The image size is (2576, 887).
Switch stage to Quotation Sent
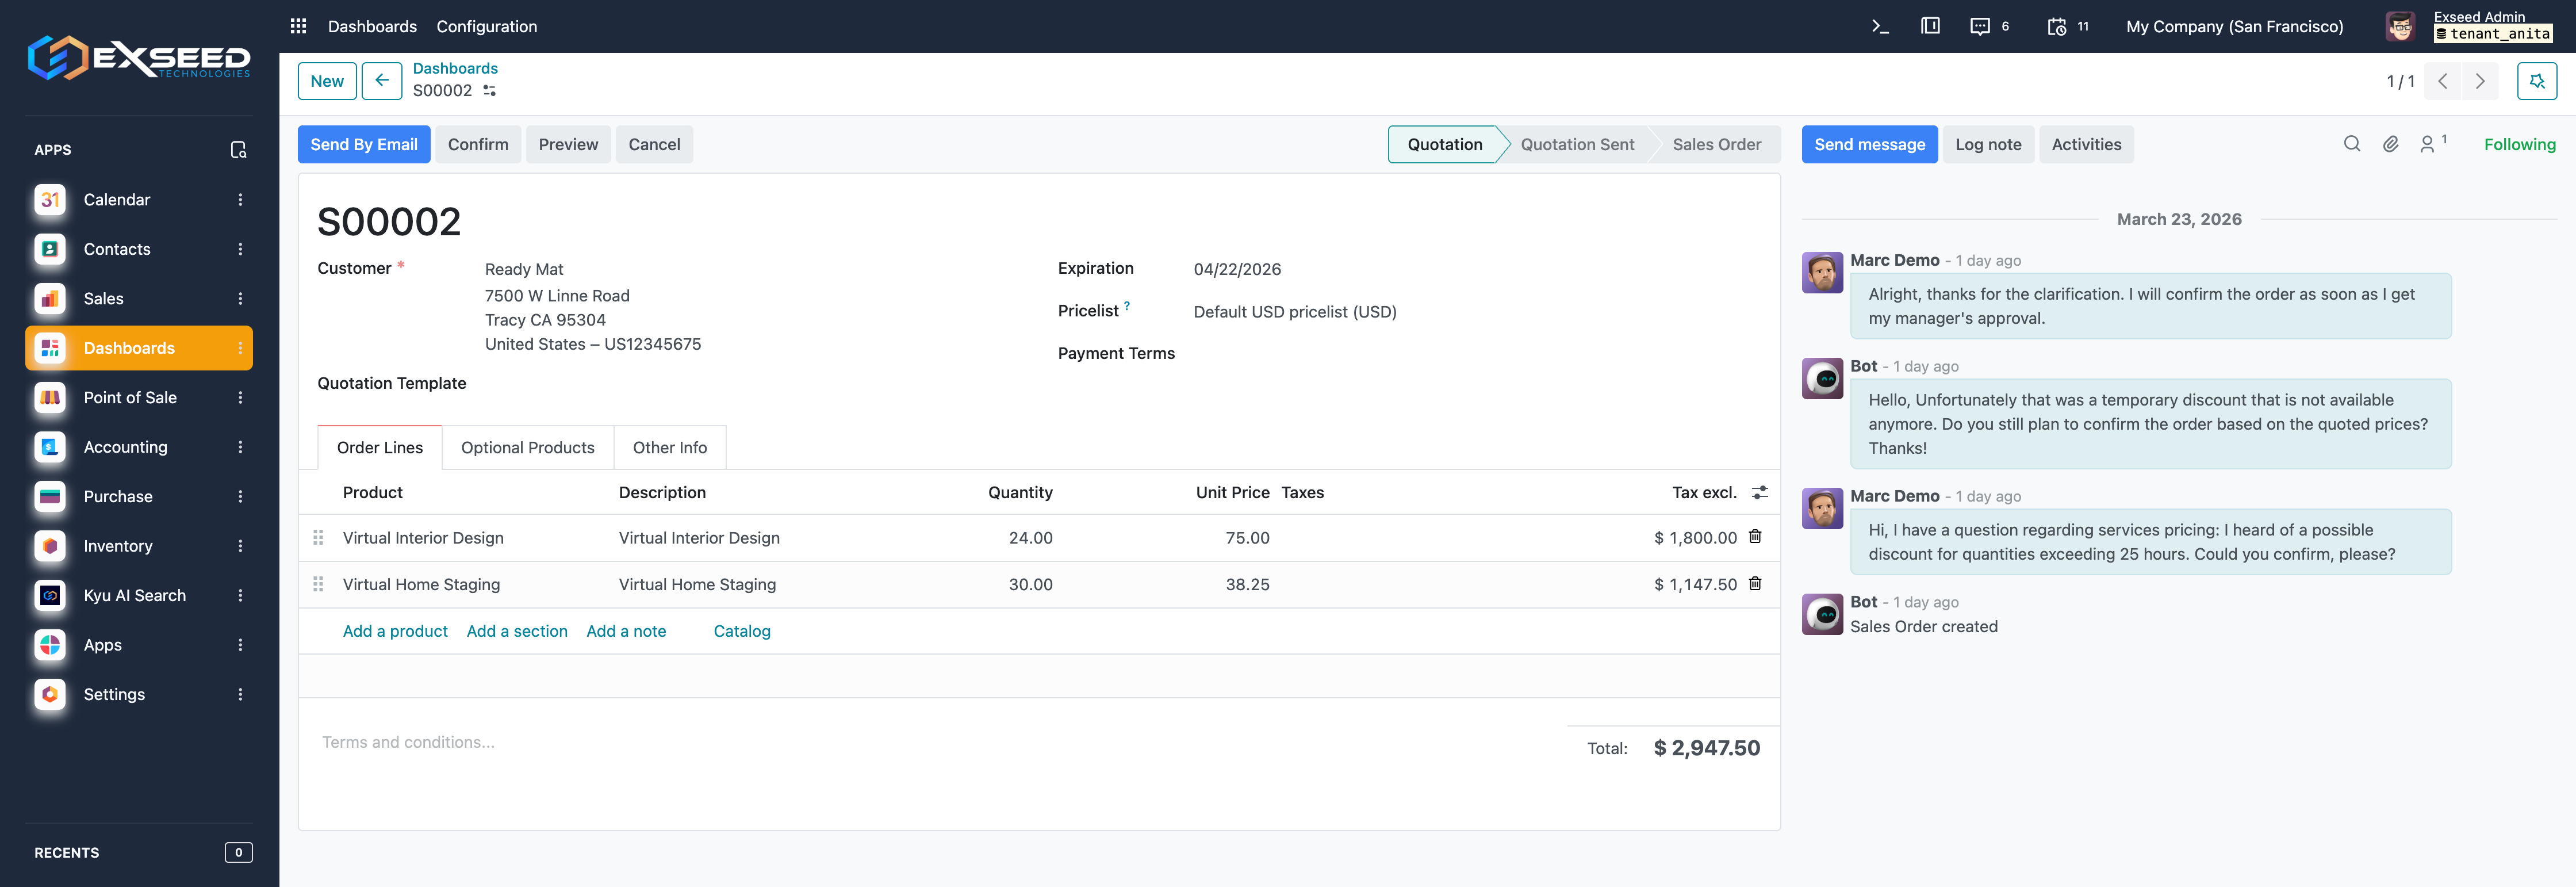(1576, 144)
